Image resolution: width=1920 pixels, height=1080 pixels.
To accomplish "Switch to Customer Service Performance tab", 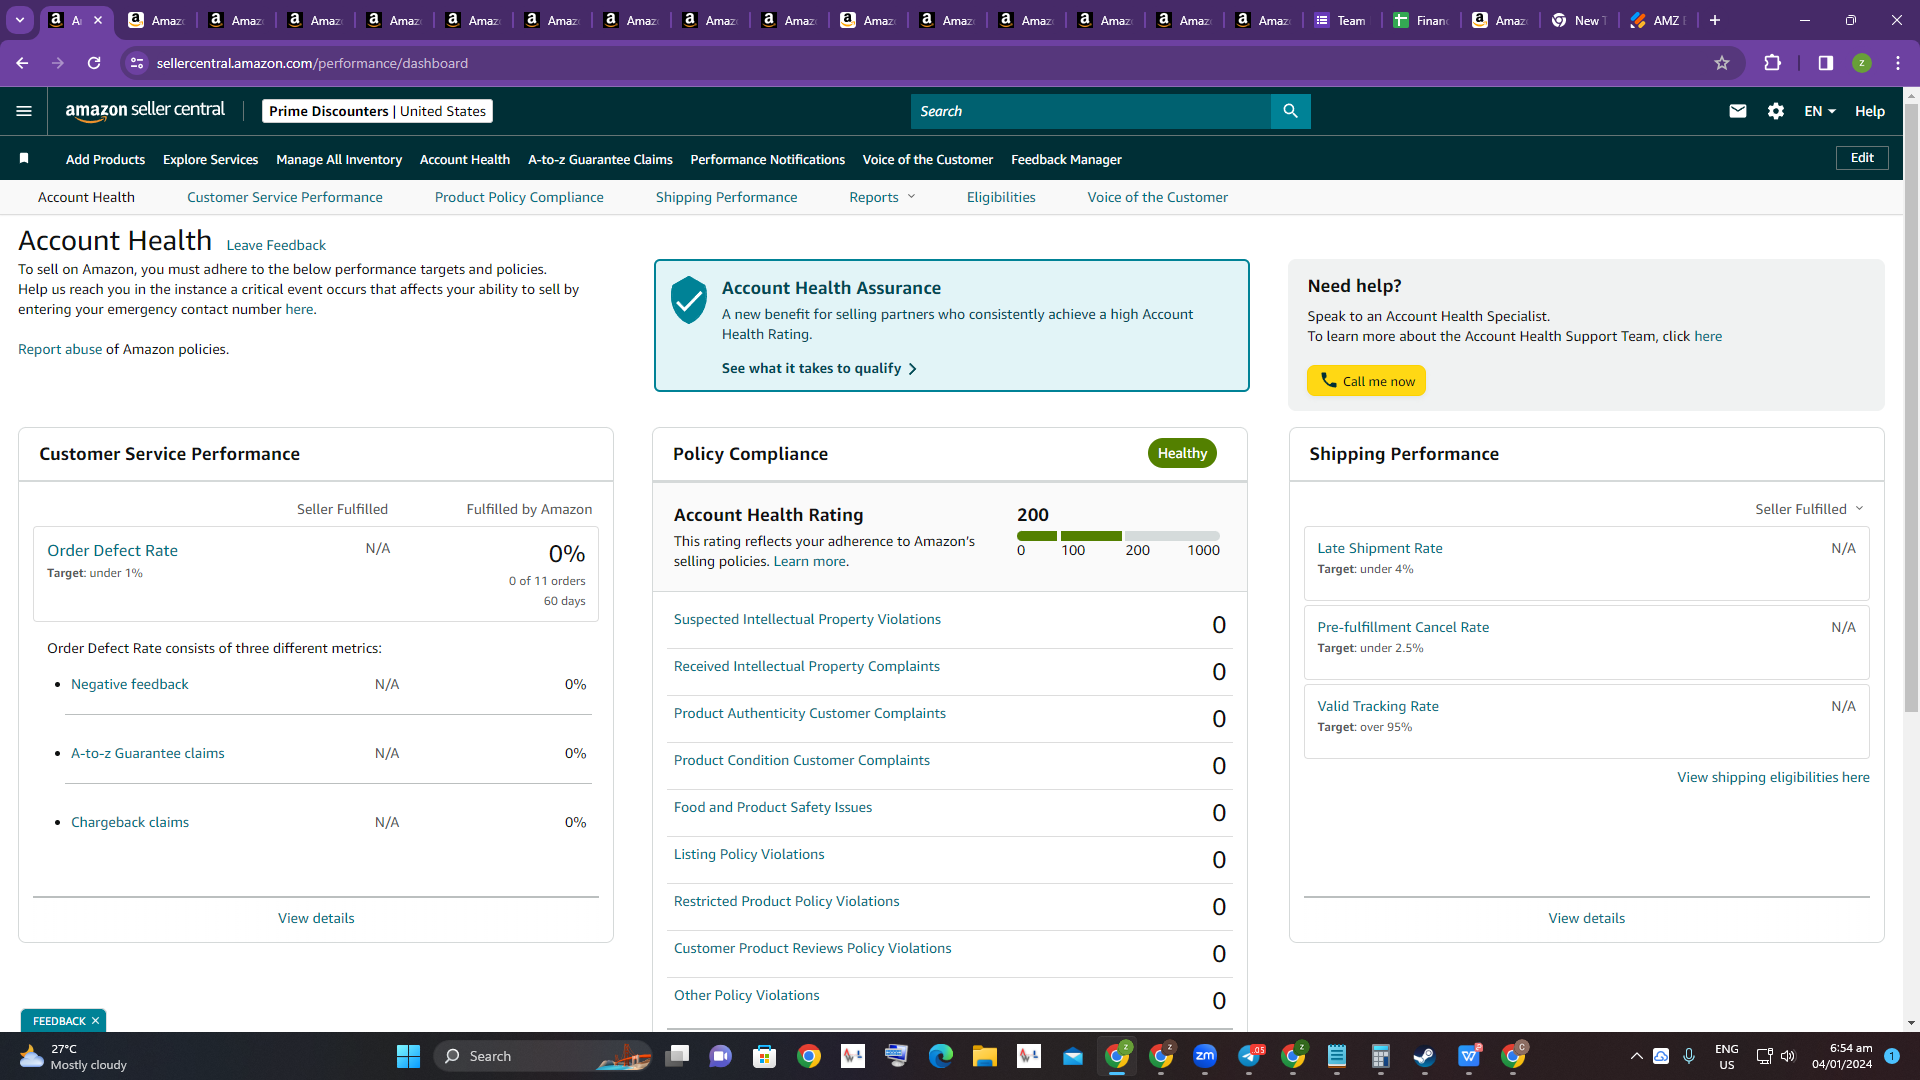I will point(284,197).
